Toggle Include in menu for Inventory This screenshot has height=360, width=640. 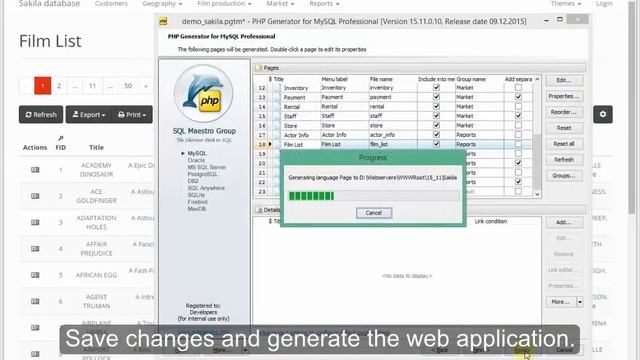point(436,87)
